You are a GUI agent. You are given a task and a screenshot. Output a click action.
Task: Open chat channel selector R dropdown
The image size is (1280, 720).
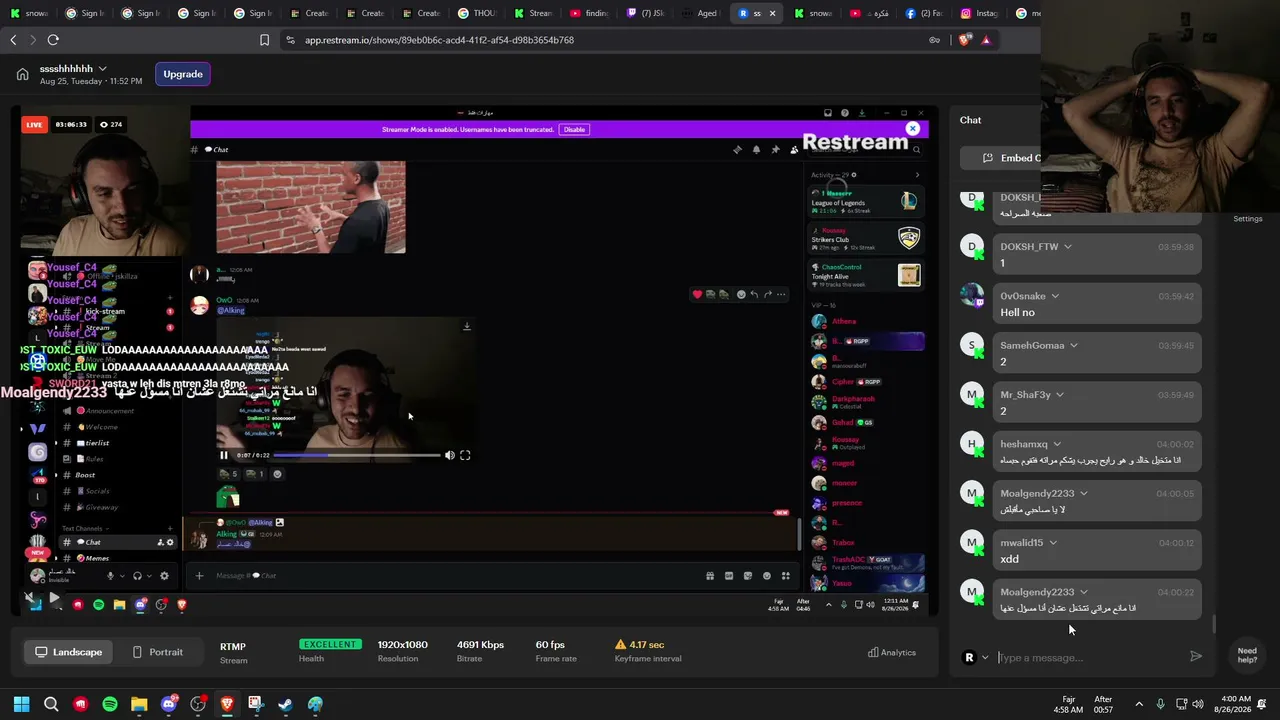coord(976,657)
